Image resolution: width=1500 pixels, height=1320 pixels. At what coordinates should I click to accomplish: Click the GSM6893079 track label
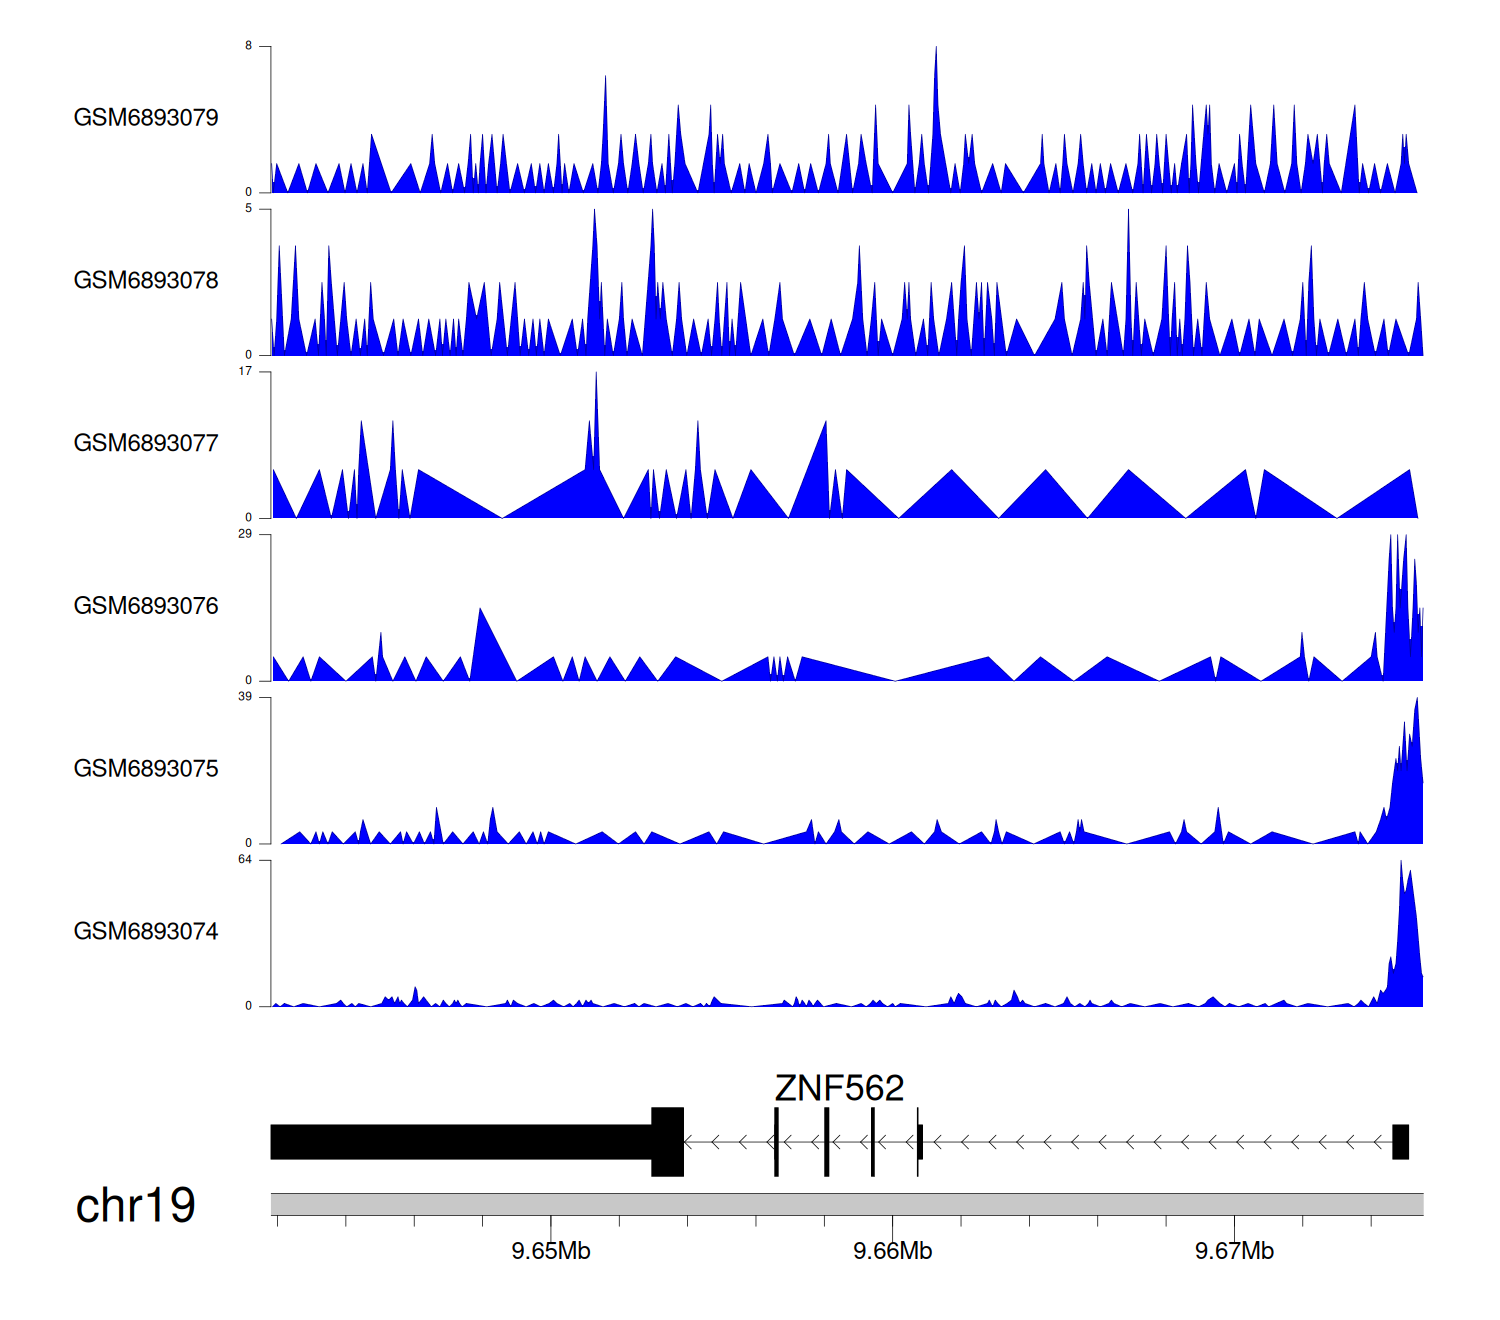pos(146,118)
